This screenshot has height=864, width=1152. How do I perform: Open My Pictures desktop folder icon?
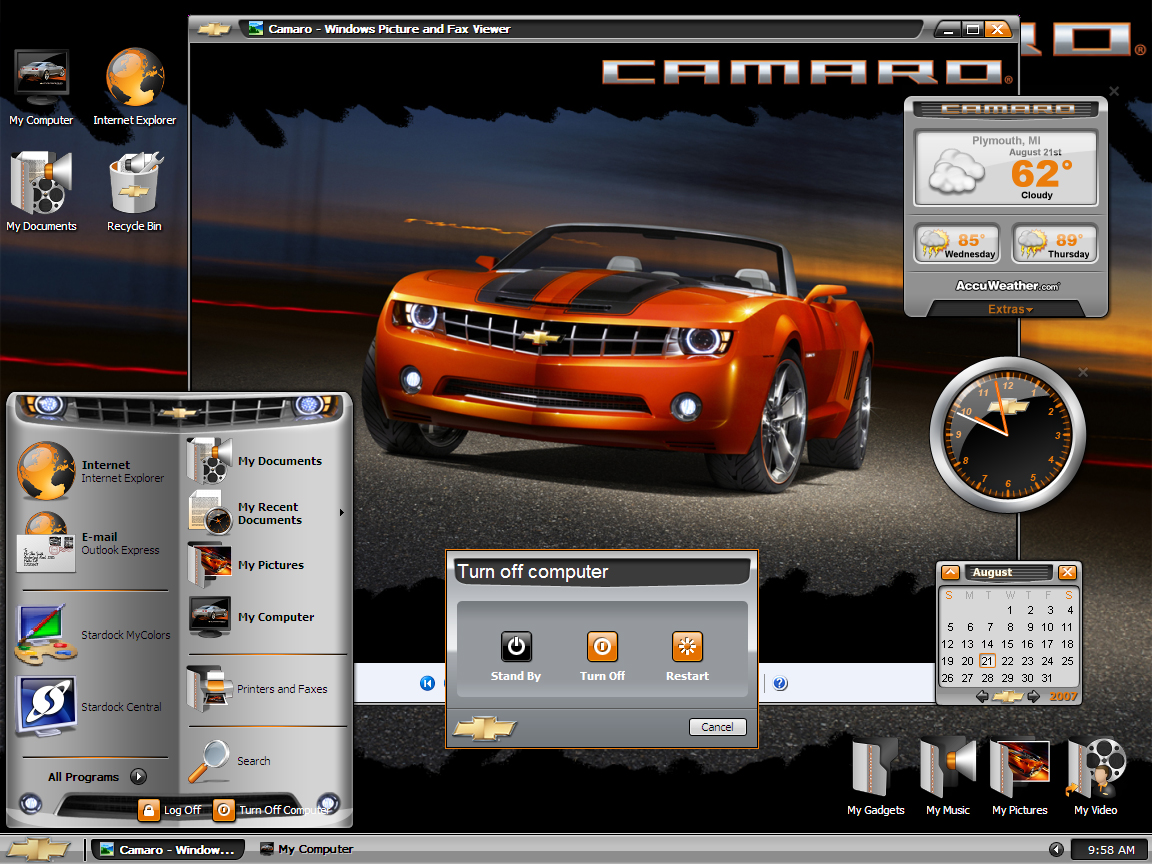point(1020,777)
